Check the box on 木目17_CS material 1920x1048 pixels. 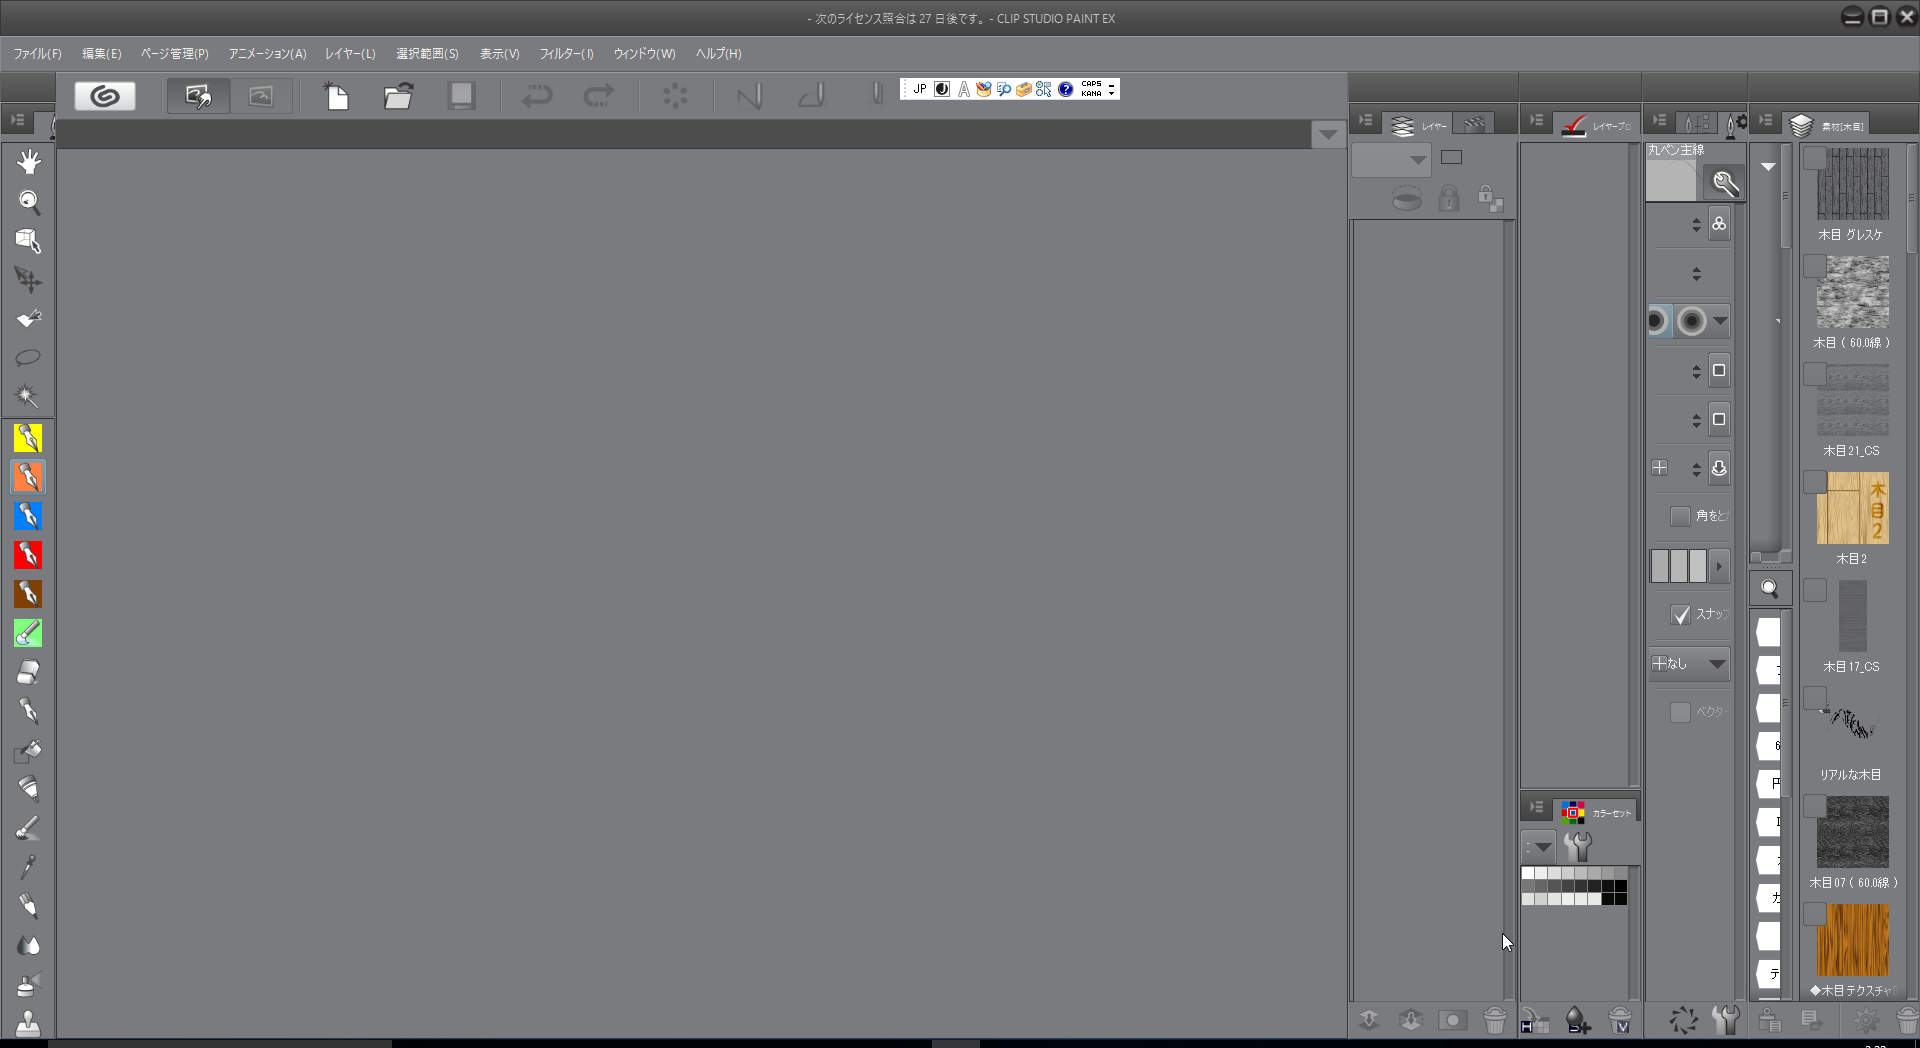[1815, 590]
